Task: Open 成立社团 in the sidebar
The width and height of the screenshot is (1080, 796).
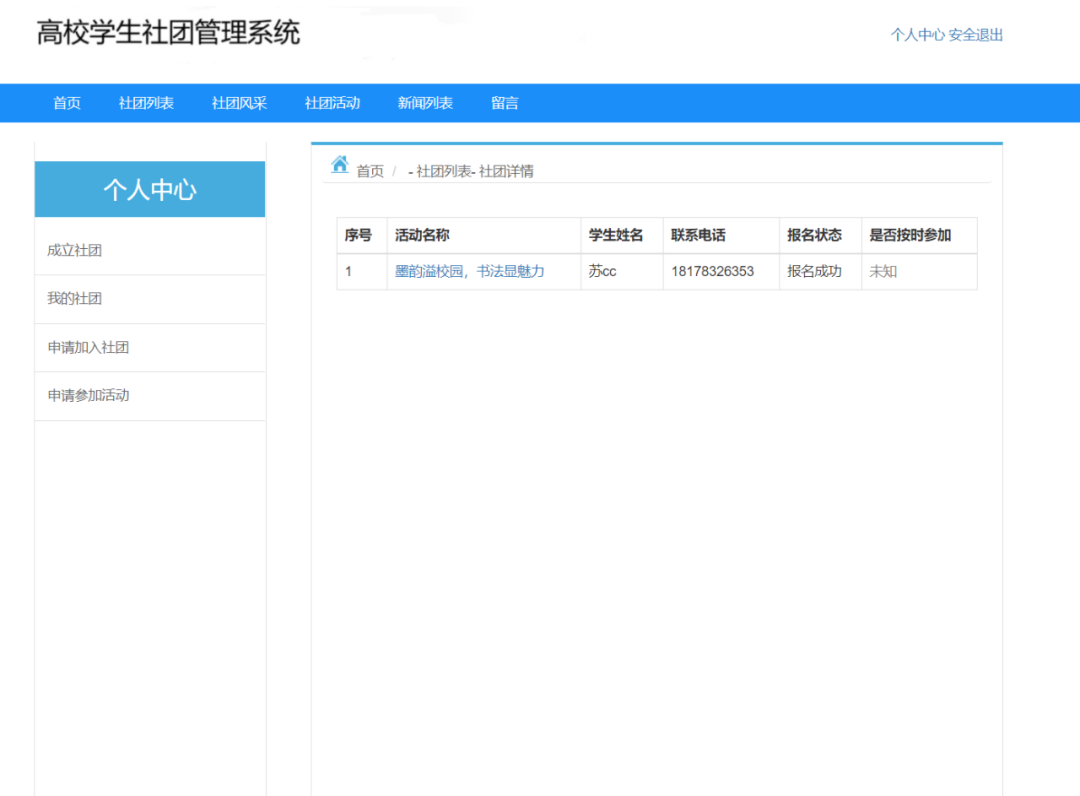Action: [x=150, y=251]
